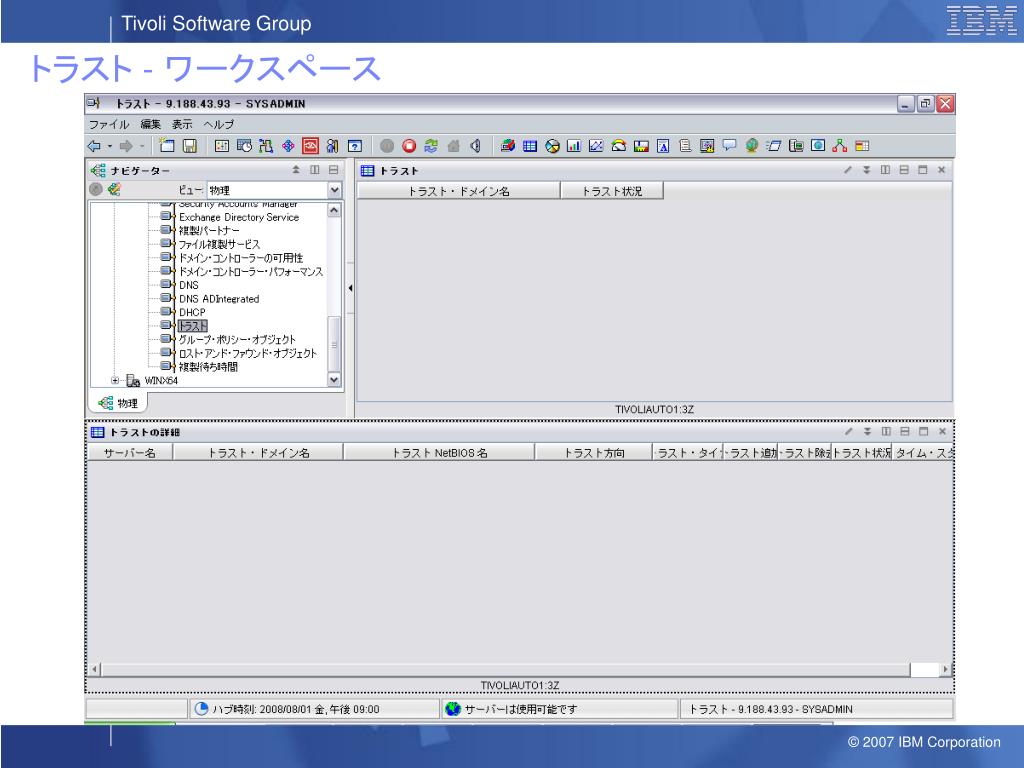Click トラスト方向 column header
Screen dimensions: 1024x768
coord(594,453)
